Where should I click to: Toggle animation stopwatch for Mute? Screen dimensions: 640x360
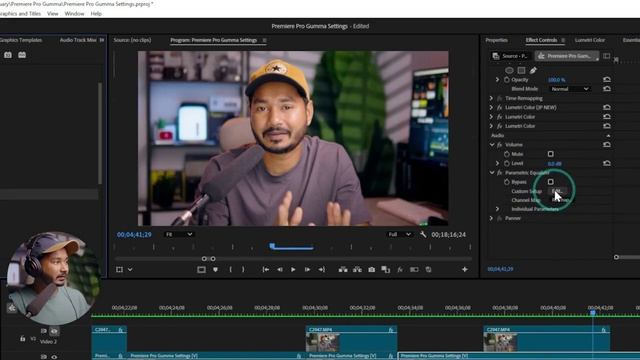(507, 154)
